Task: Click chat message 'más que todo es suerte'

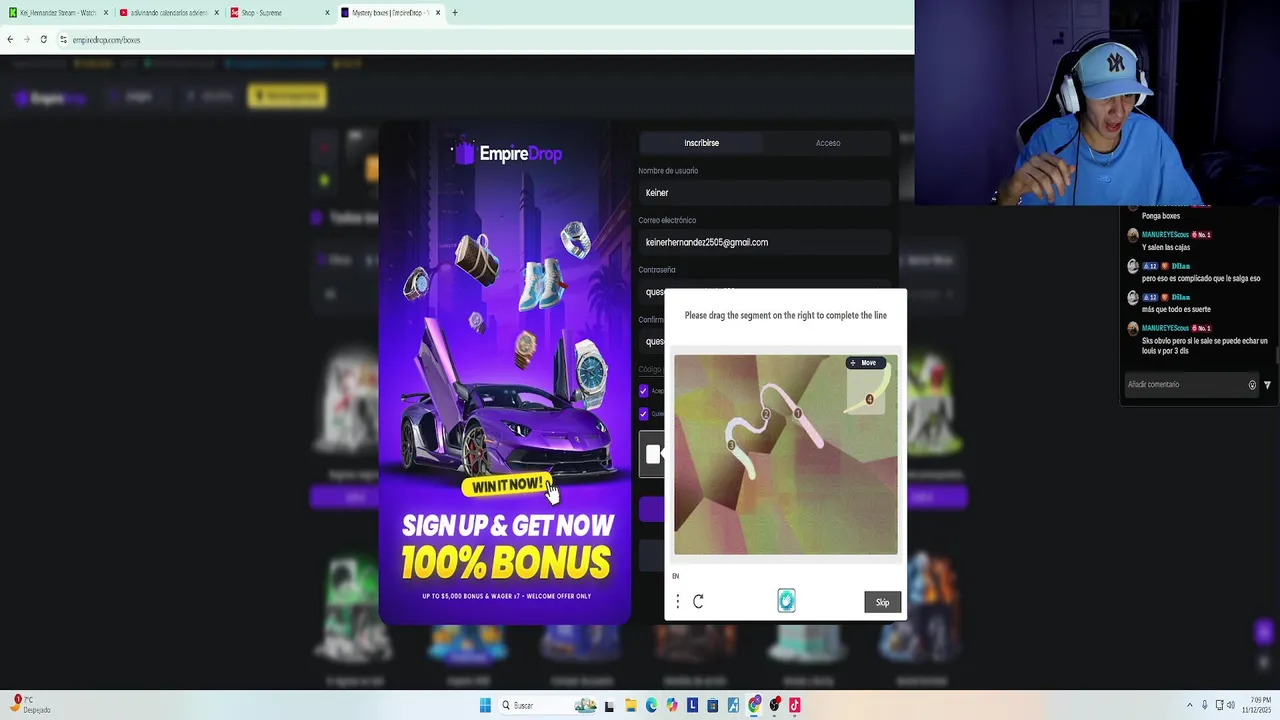Action: coord(1176,309)
